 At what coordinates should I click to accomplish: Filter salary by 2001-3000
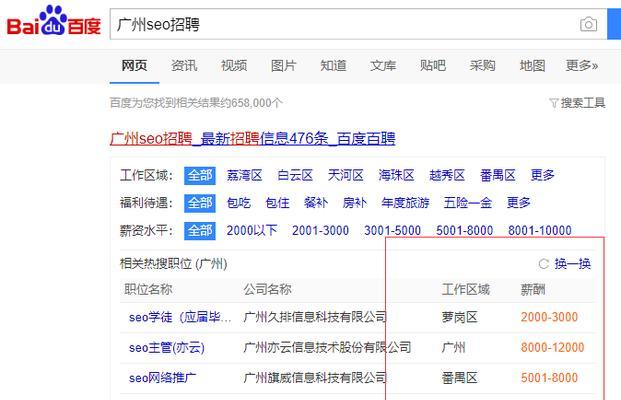pyautogui.click(x=320, y=230)
